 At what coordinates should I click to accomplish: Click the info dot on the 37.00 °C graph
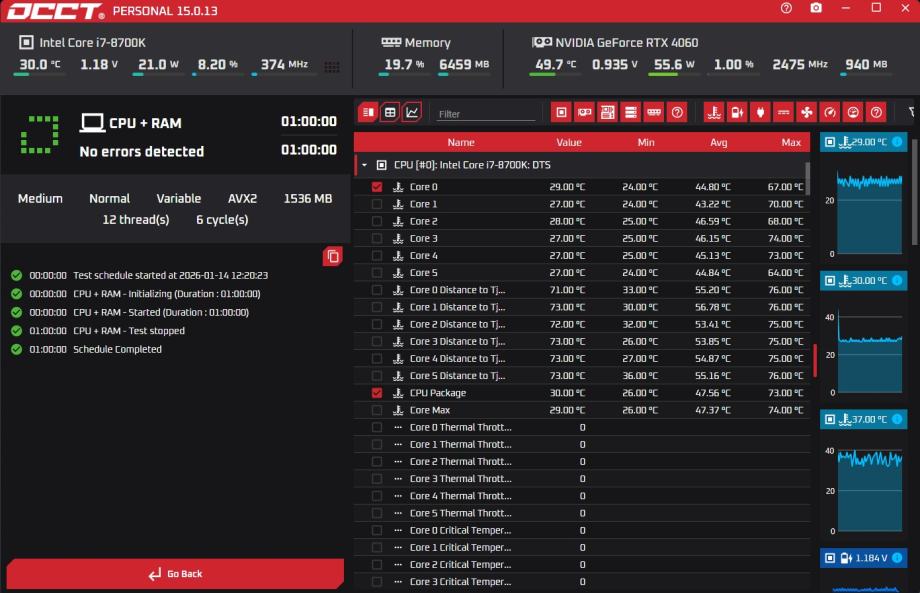click(x=897, y=419)
